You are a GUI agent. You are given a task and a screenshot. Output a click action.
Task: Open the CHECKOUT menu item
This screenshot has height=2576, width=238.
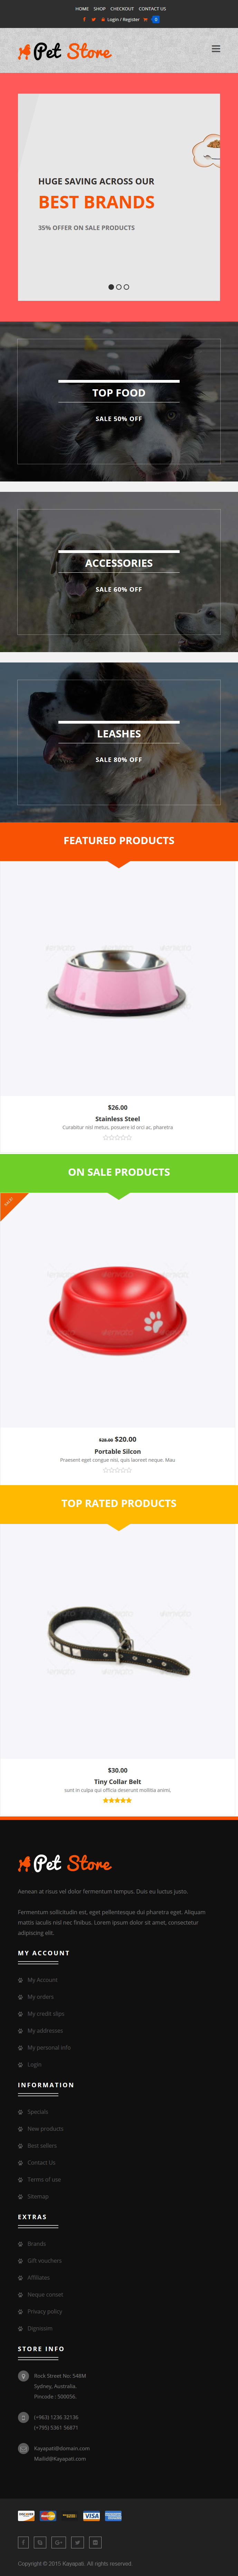pos(122,9)
